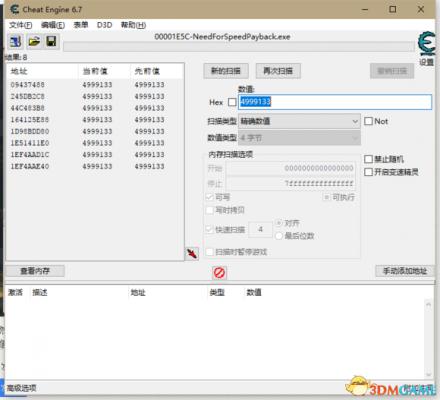440x400 pixels.
Task: Click the value input field with 4999133
Action: (335, 102)
